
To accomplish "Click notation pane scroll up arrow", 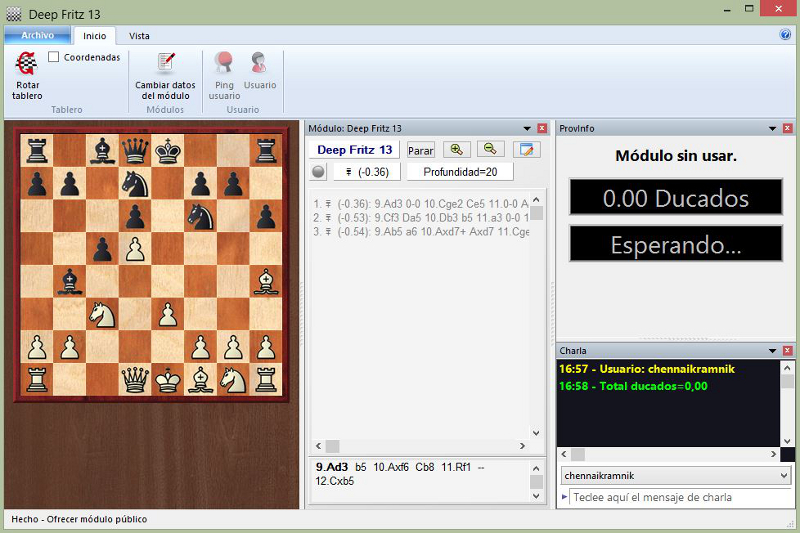I will tap(536, 468).
